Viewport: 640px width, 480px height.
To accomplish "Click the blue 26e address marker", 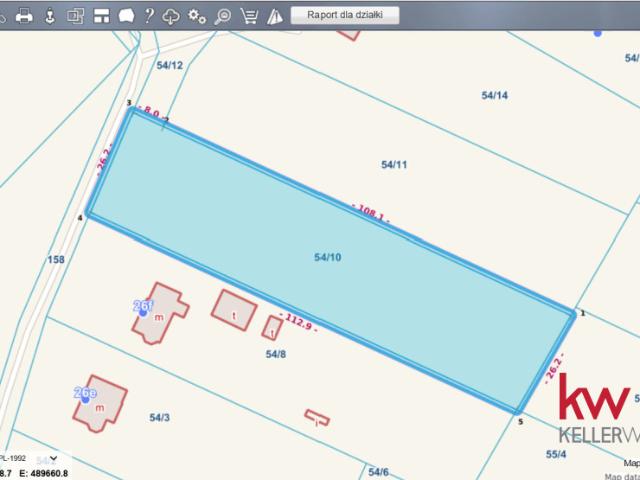I will [x=85, y=394].
